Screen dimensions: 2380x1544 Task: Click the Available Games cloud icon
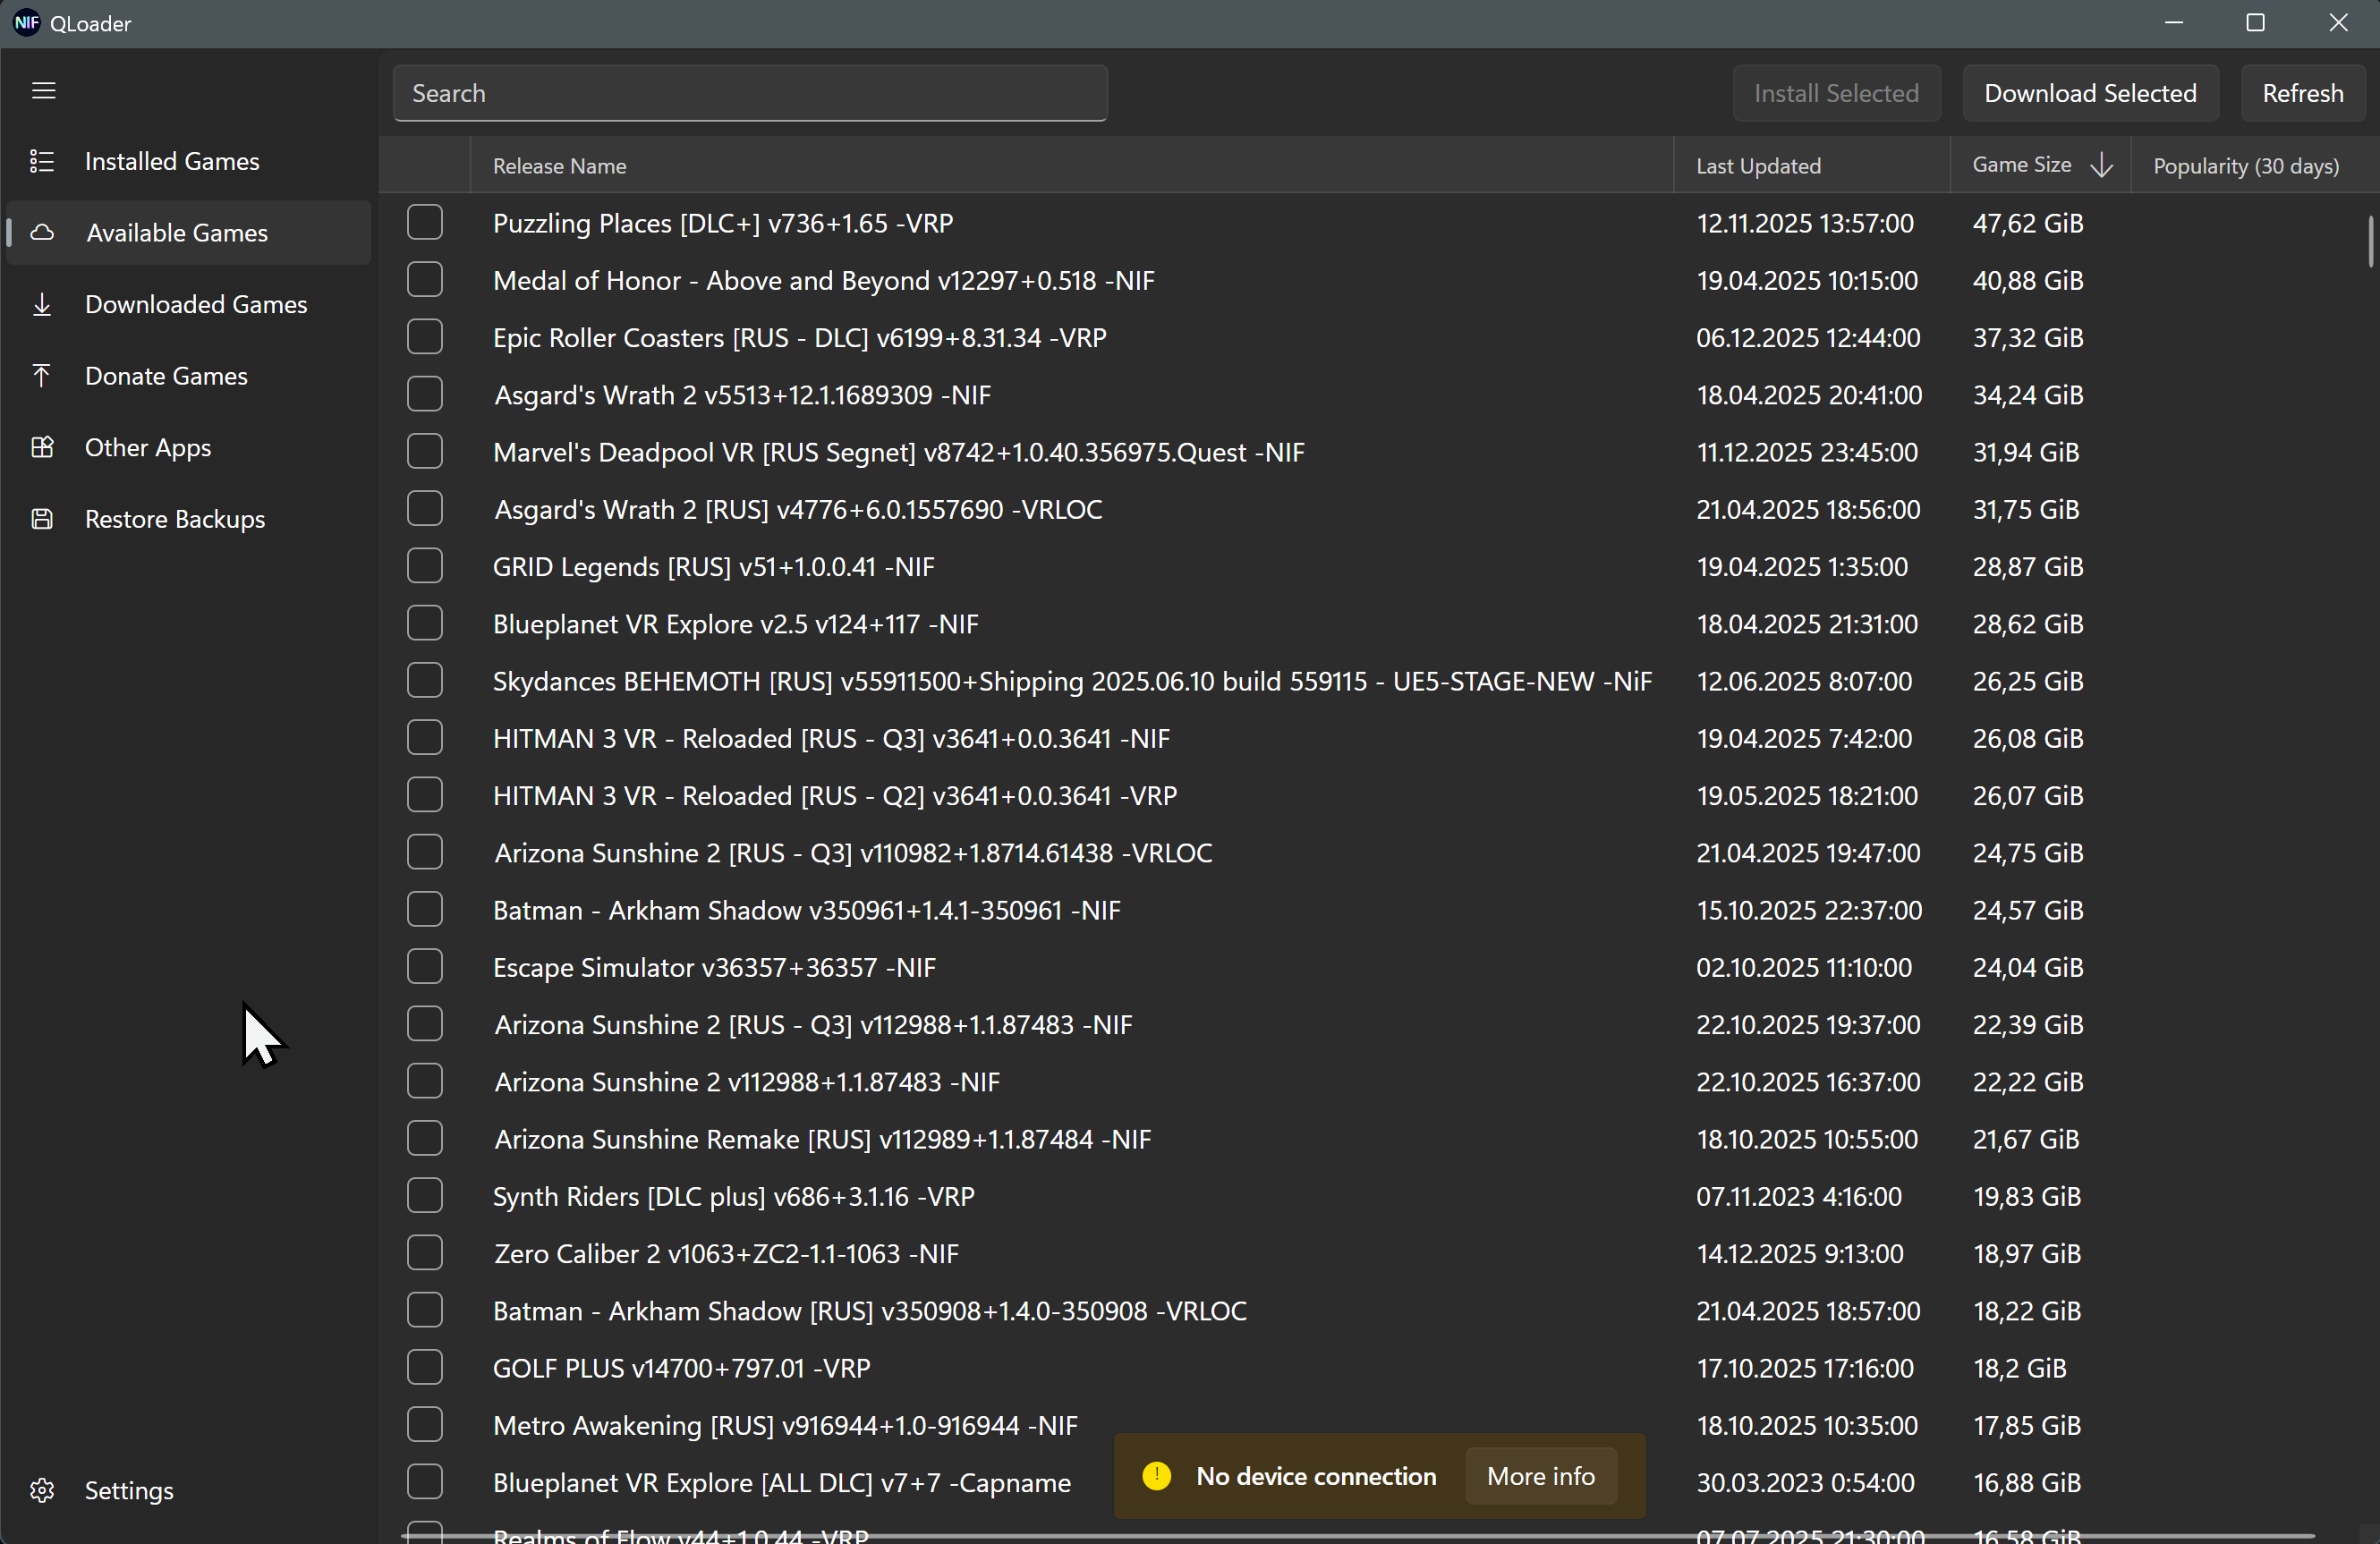pyautogui.click(x=42, y=233)
